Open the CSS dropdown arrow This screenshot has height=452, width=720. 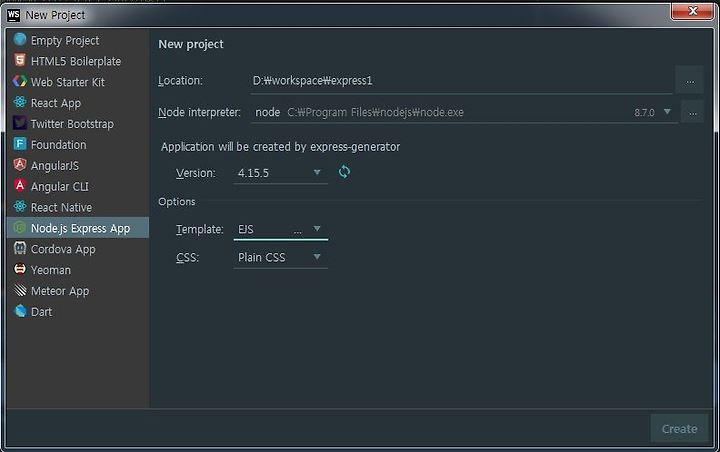317,256
